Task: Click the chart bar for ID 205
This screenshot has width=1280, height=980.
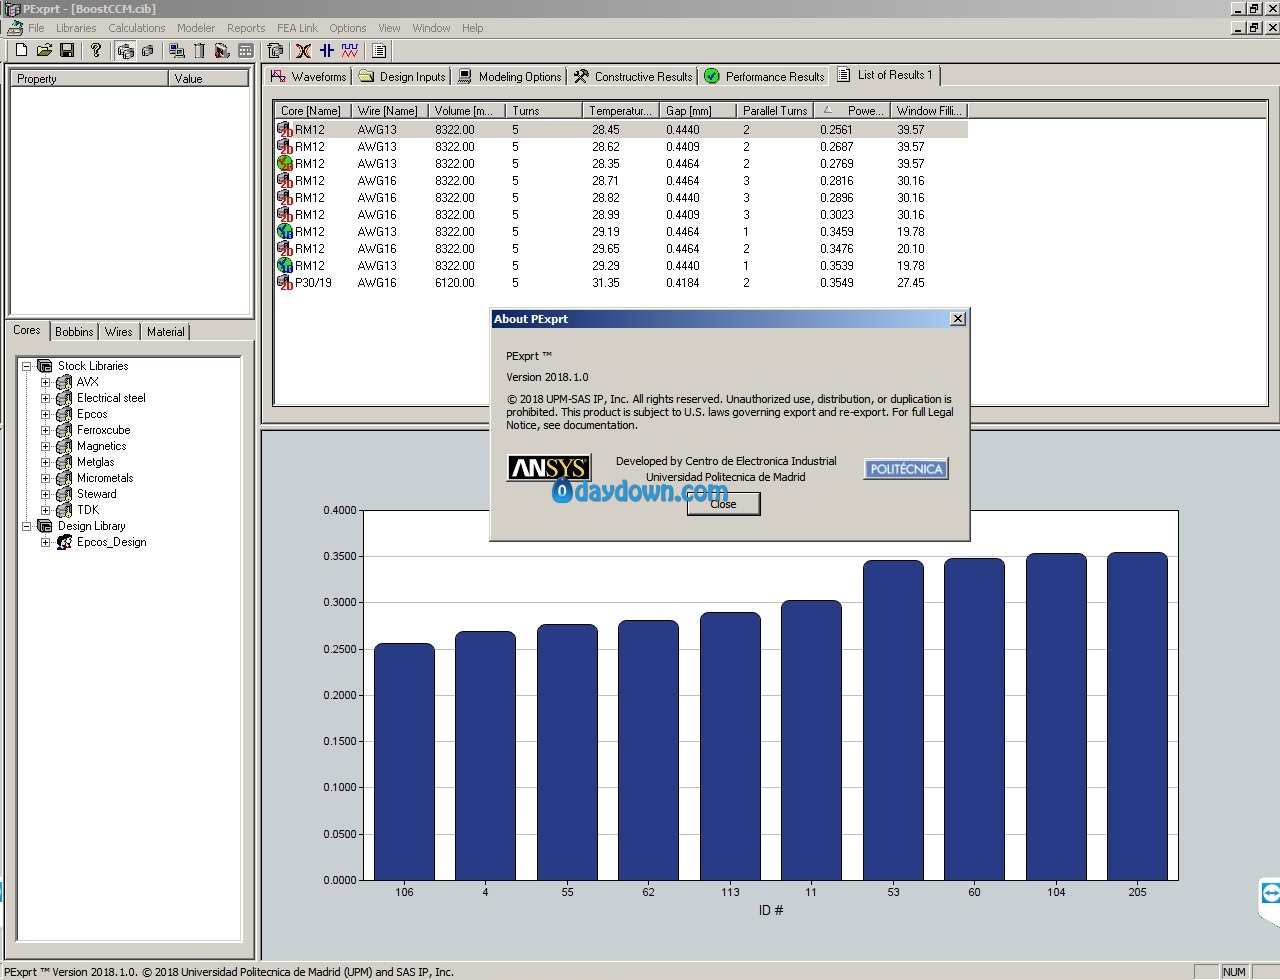Action: (1137, 716)
